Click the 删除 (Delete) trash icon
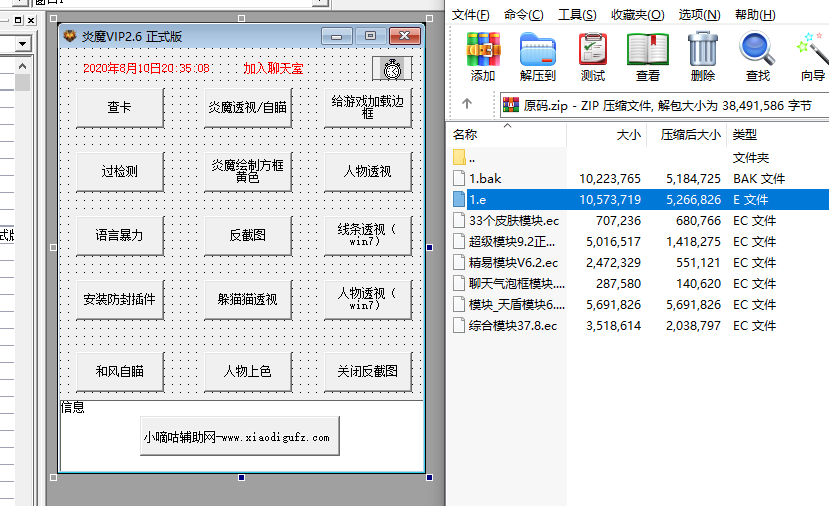829x506 pixels. (703, 49)
